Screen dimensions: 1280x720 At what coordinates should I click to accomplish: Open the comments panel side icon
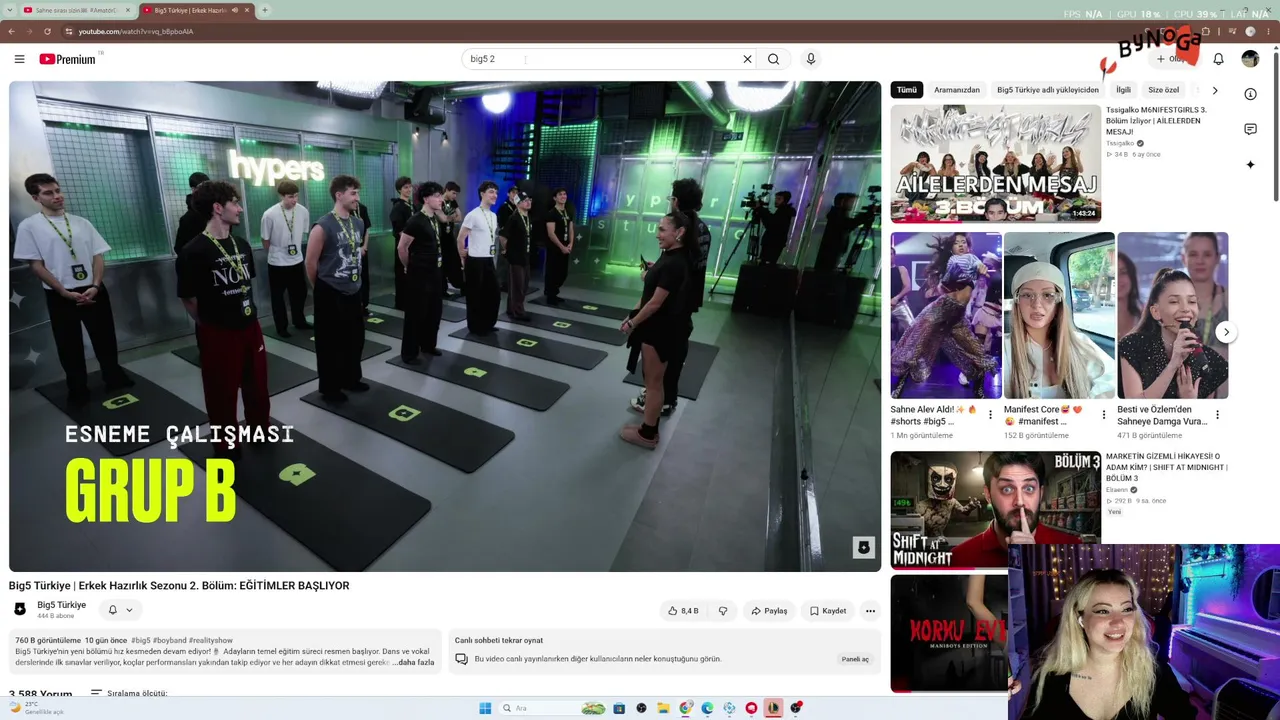point(1250,130)
